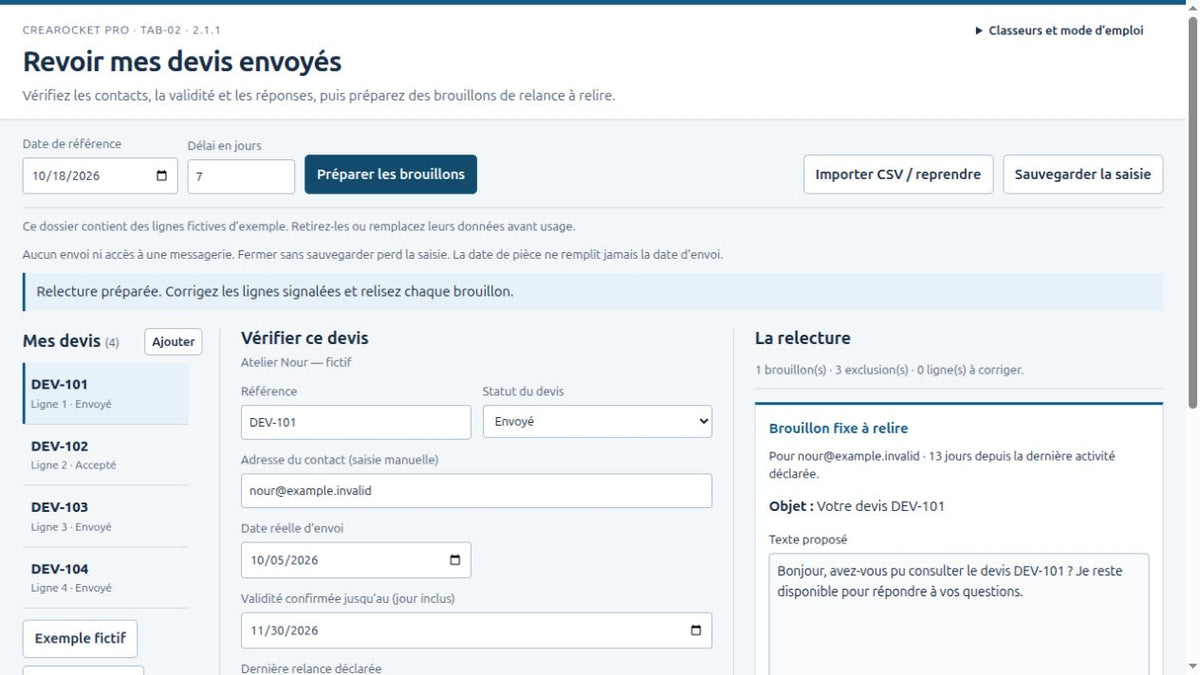Open quote DEV-103 in the list
This screenshot has width=1200, height=675.
pyautogui.click(x=105, y=516)
